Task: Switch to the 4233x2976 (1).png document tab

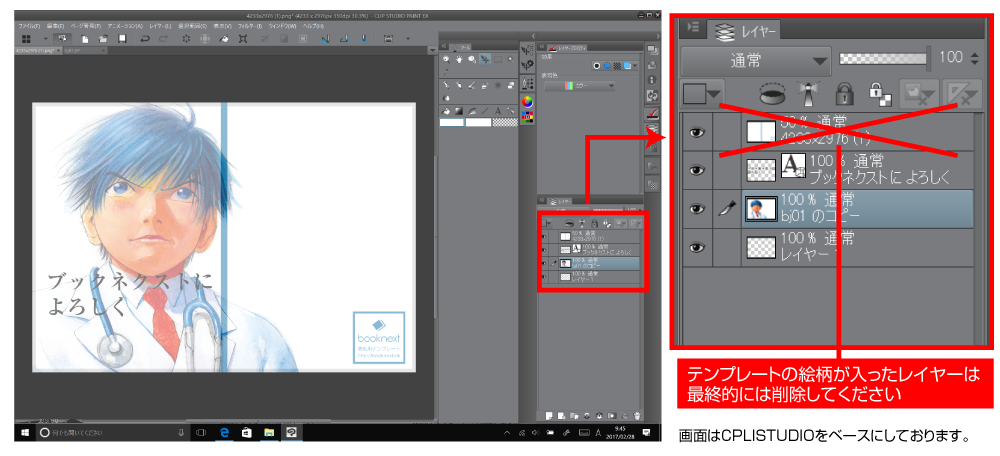Action: [38, 50]
